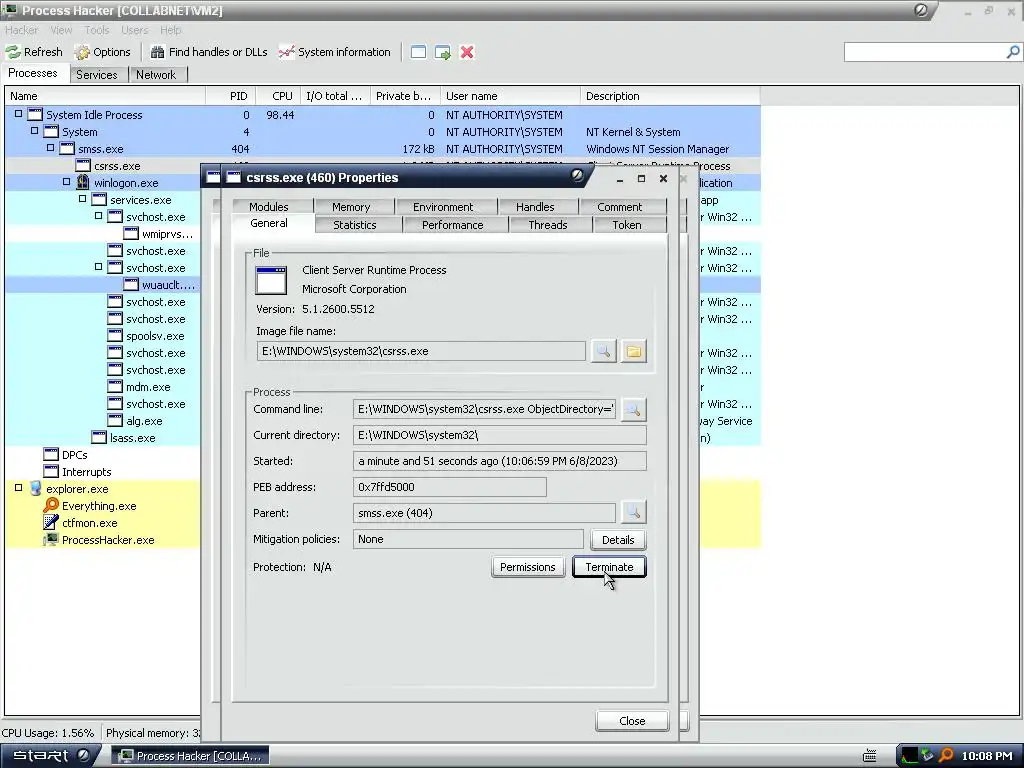Open the Handles tab in Properties

coord(535,207)
